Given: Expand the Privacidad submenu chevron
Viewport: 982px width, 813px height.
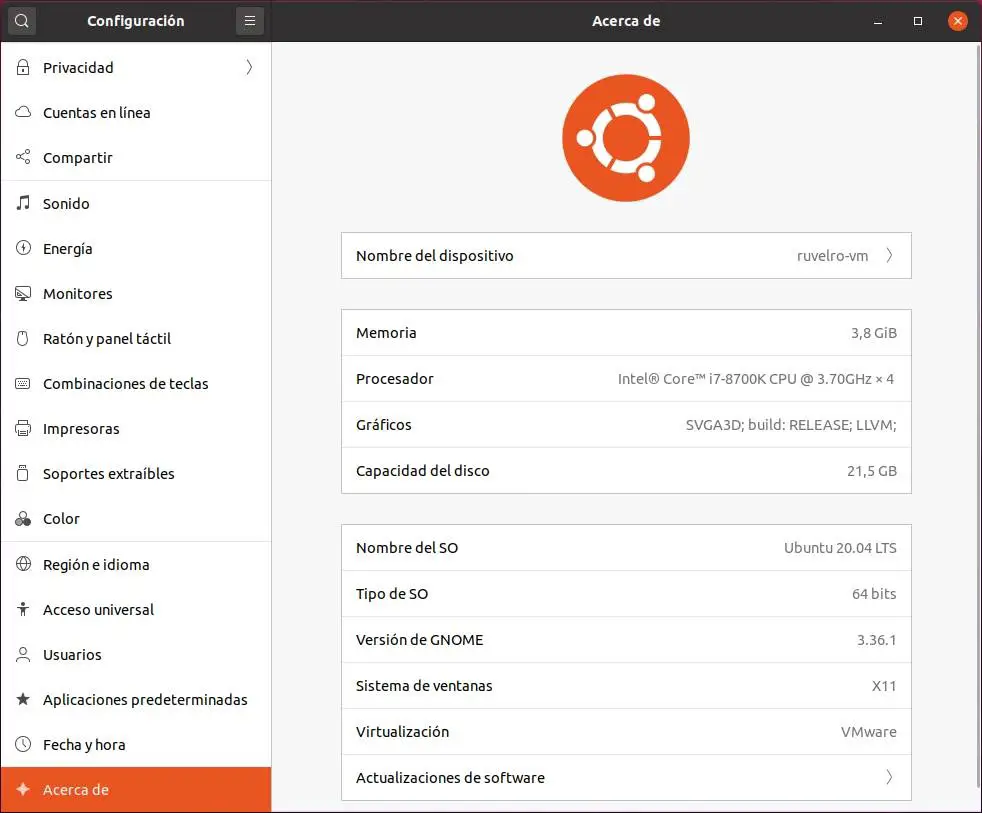Looking at the screenshot, I should 249,68.
